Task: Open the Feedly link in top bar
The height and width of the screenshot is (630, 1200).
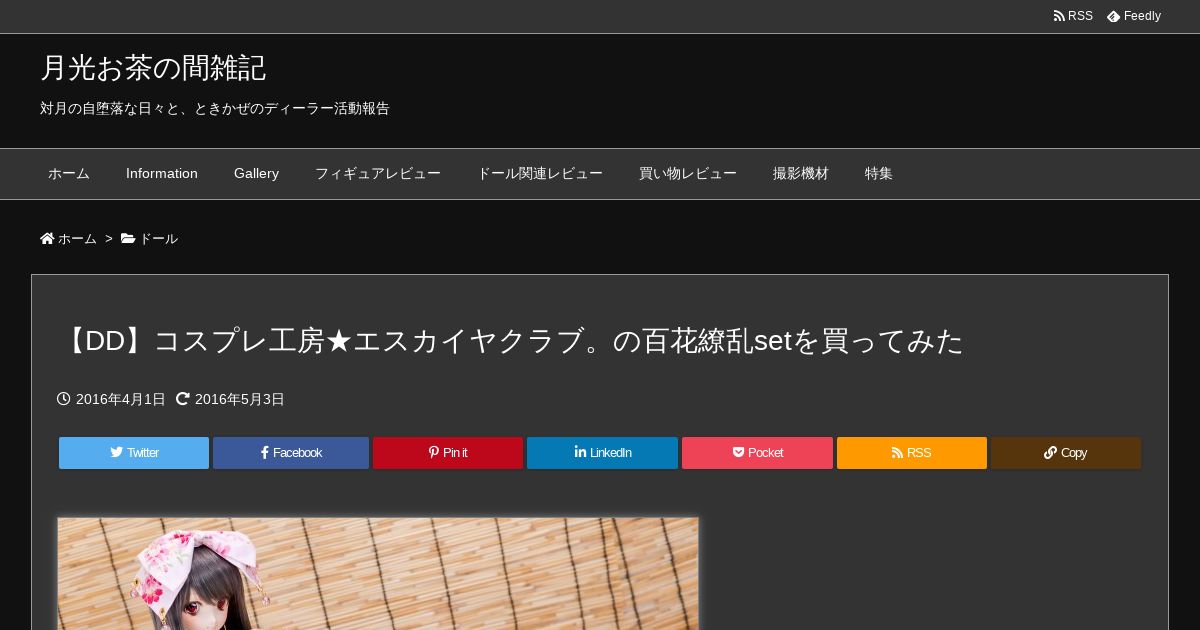Action: pyautogui.click(x=1134, y=16)
